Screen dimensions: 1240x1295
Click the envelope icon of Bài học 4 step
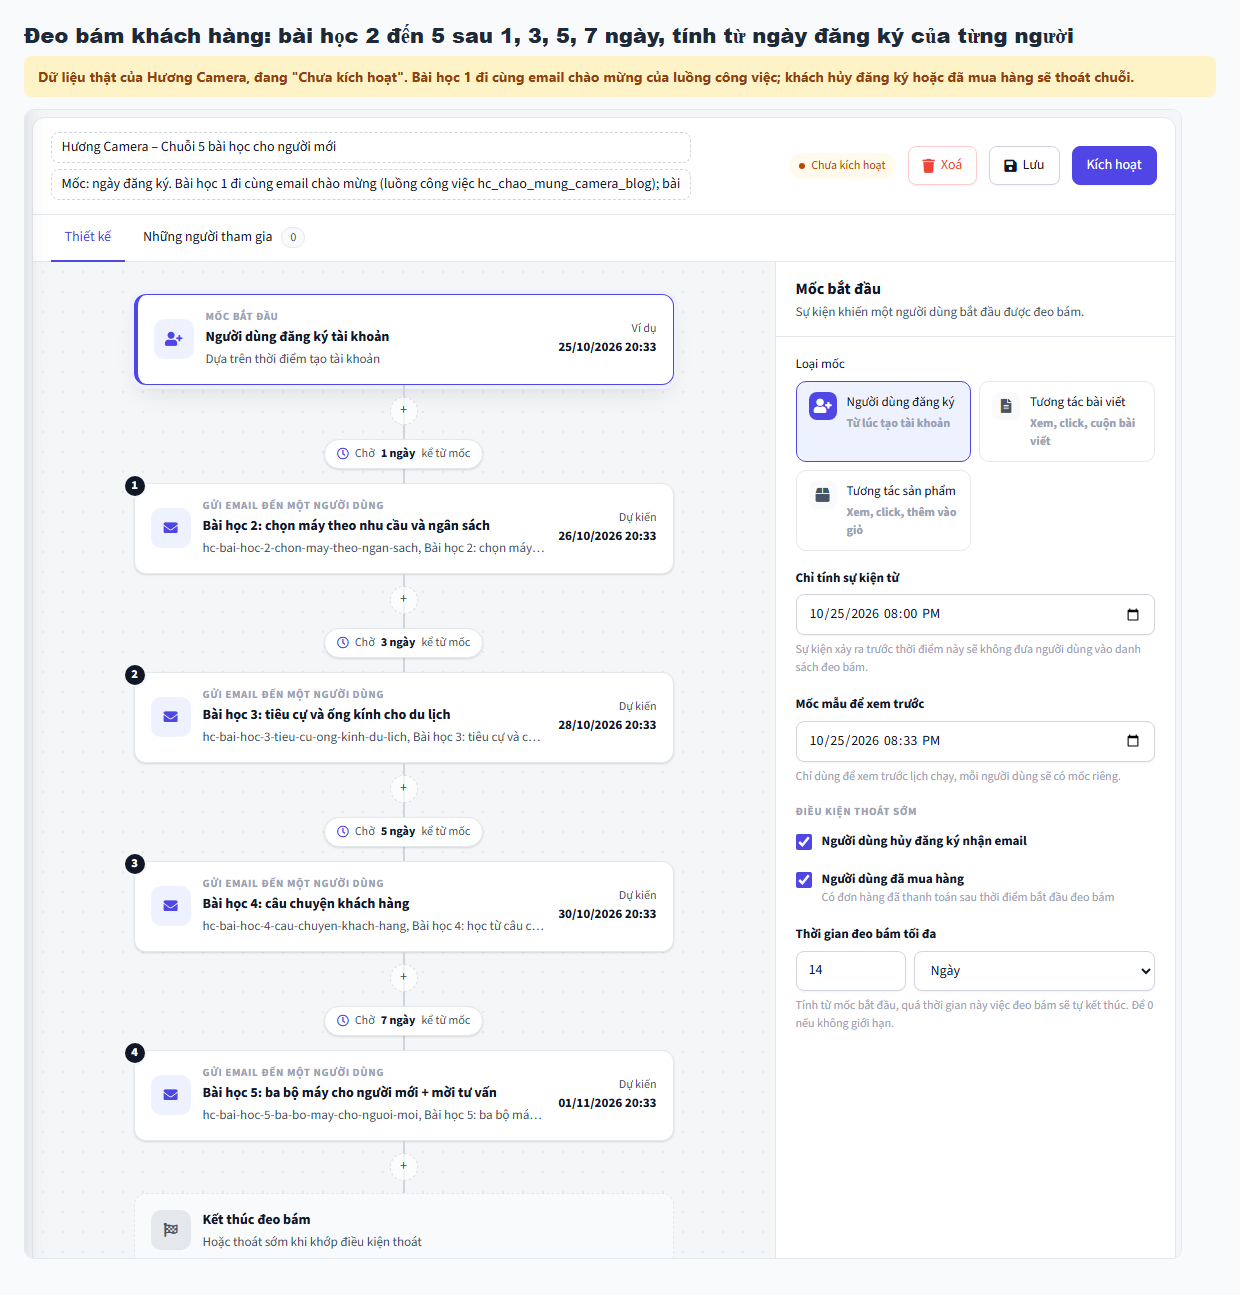click(x=171, y=906)
